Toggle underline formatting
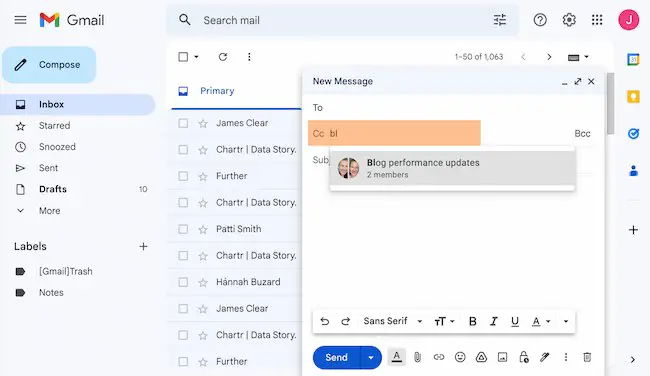 (515, 322)
